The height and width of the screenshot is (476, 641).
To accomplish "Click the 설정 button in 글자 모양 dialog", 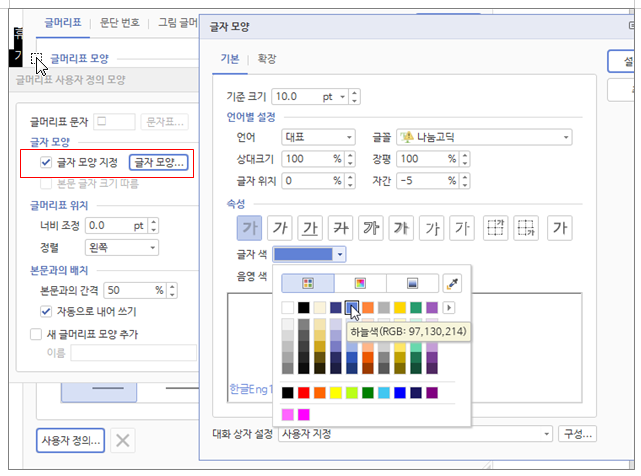I will pos(622,61).
